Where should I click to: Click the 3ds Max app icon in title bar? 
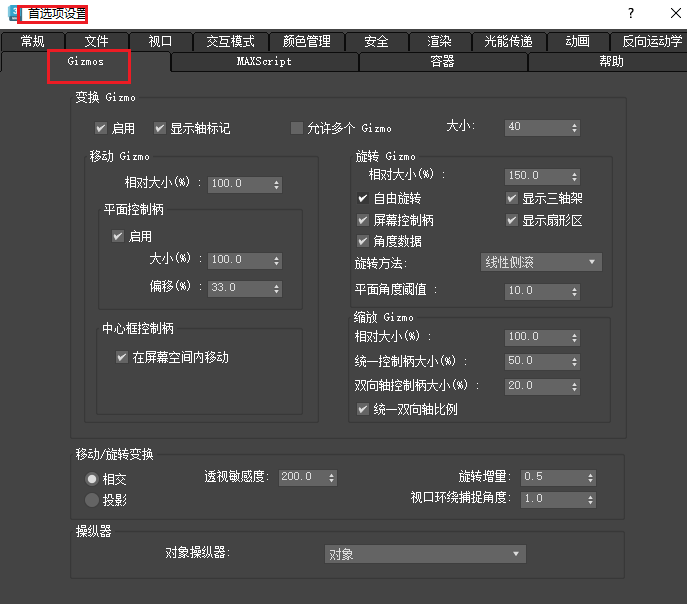(13, 13)
